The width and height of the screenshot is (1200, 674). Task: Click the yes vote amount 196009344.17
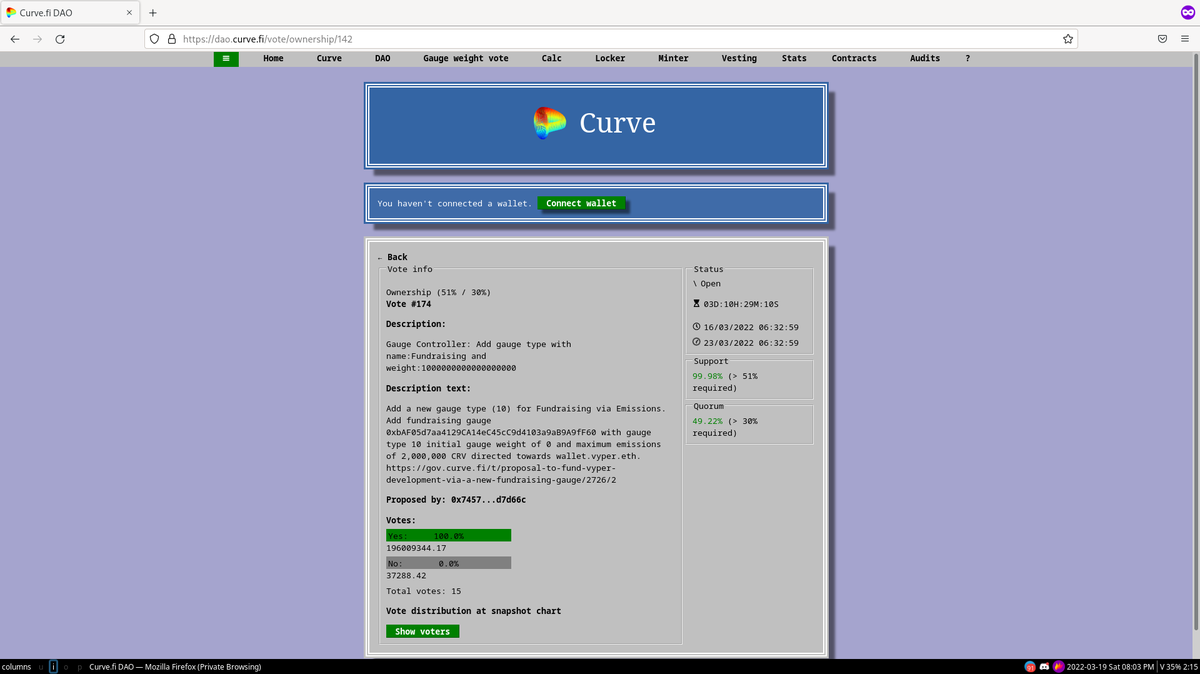click(416, 548)
